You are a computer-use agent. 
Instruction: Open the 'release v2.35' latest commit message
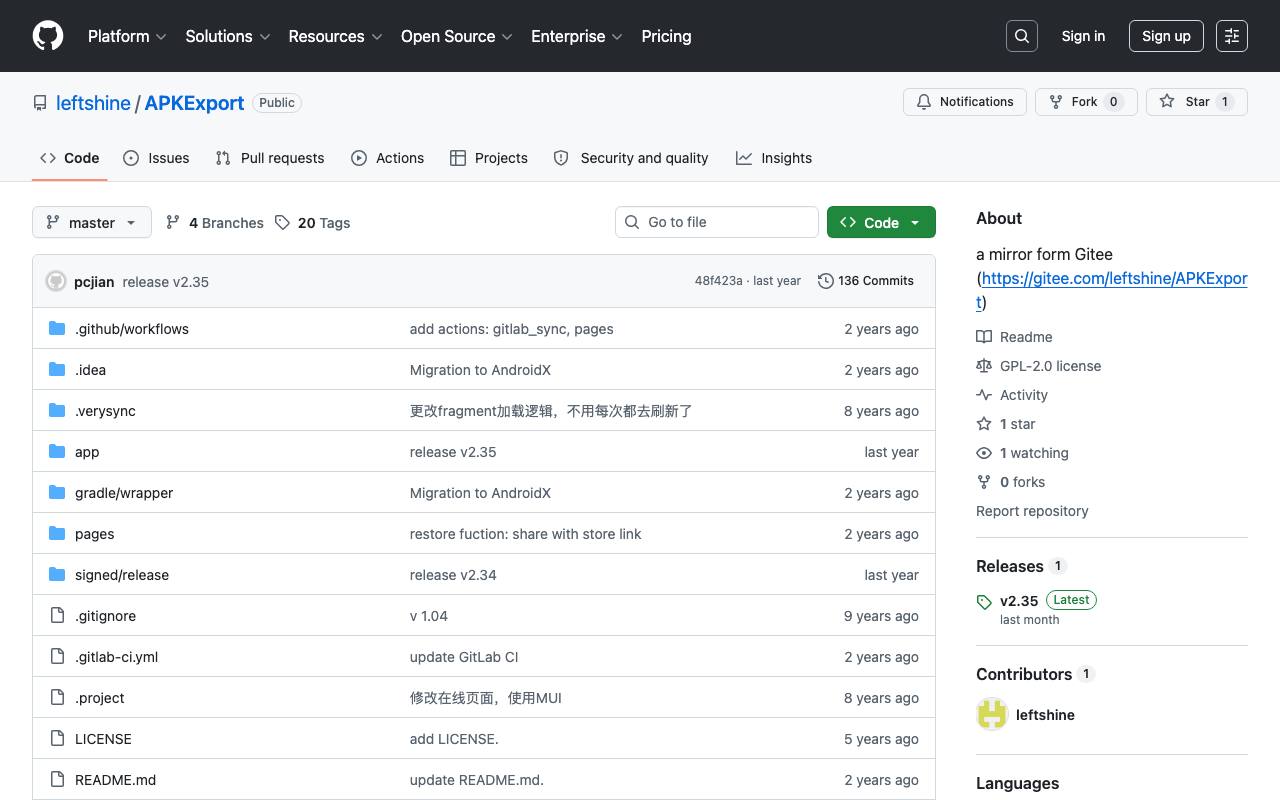point(166,282)
